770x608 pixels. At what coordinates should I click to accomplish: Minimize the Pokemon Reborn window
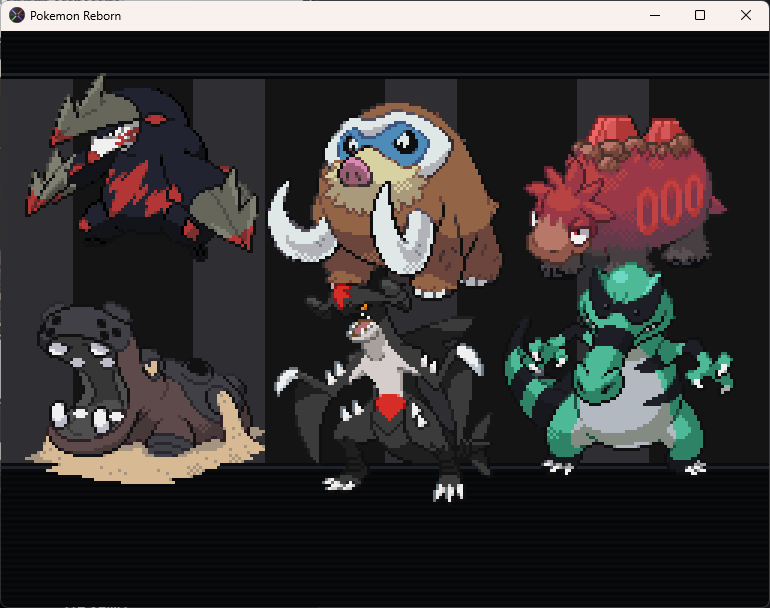pos(655,15)
